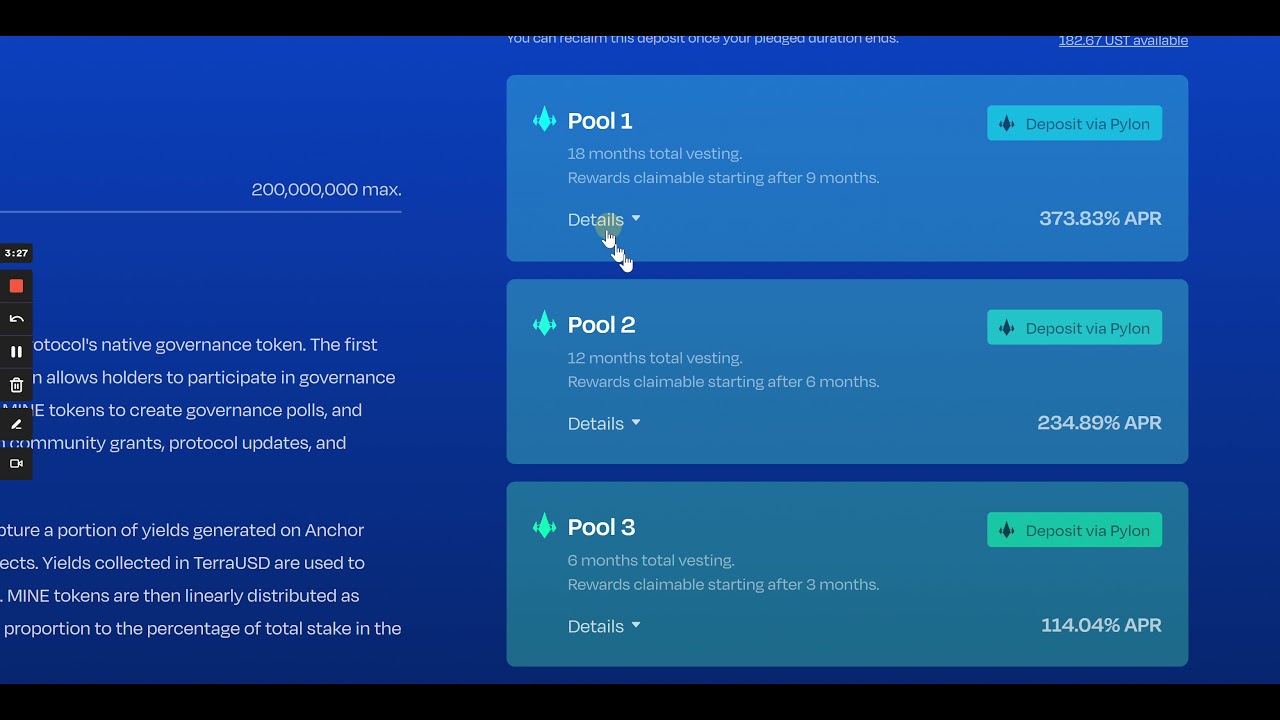This screenshot has height=720, width=1280.
Task: Click the 373.83% APR value
Action: [1100, 218]
